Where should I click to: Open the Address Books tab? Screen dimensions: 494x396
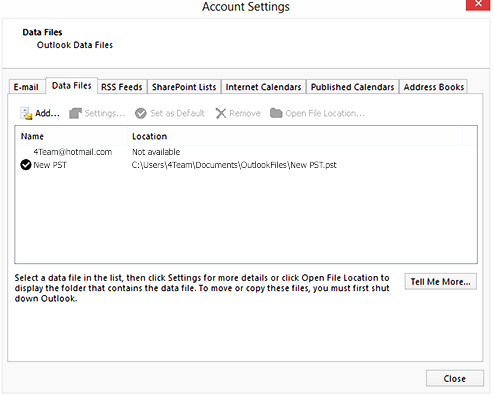pyautogui.click(x=434, y=87)
